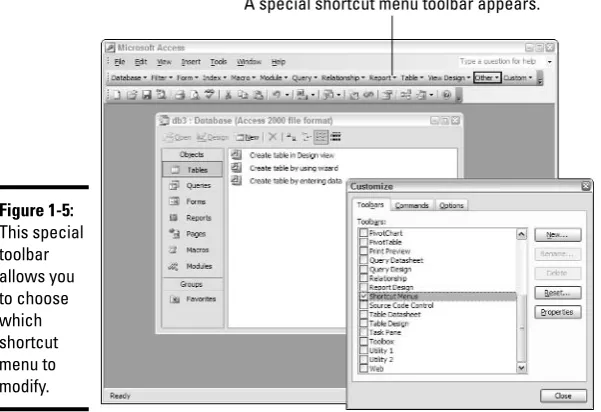Switch to the Options tab in Customize
601x412 pixels.
coord(451,205)
